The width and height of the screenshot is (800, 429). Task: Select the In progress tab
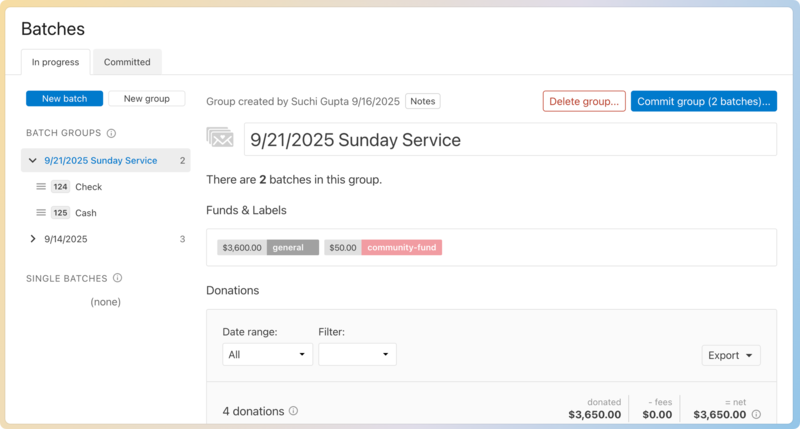(55, 62)
